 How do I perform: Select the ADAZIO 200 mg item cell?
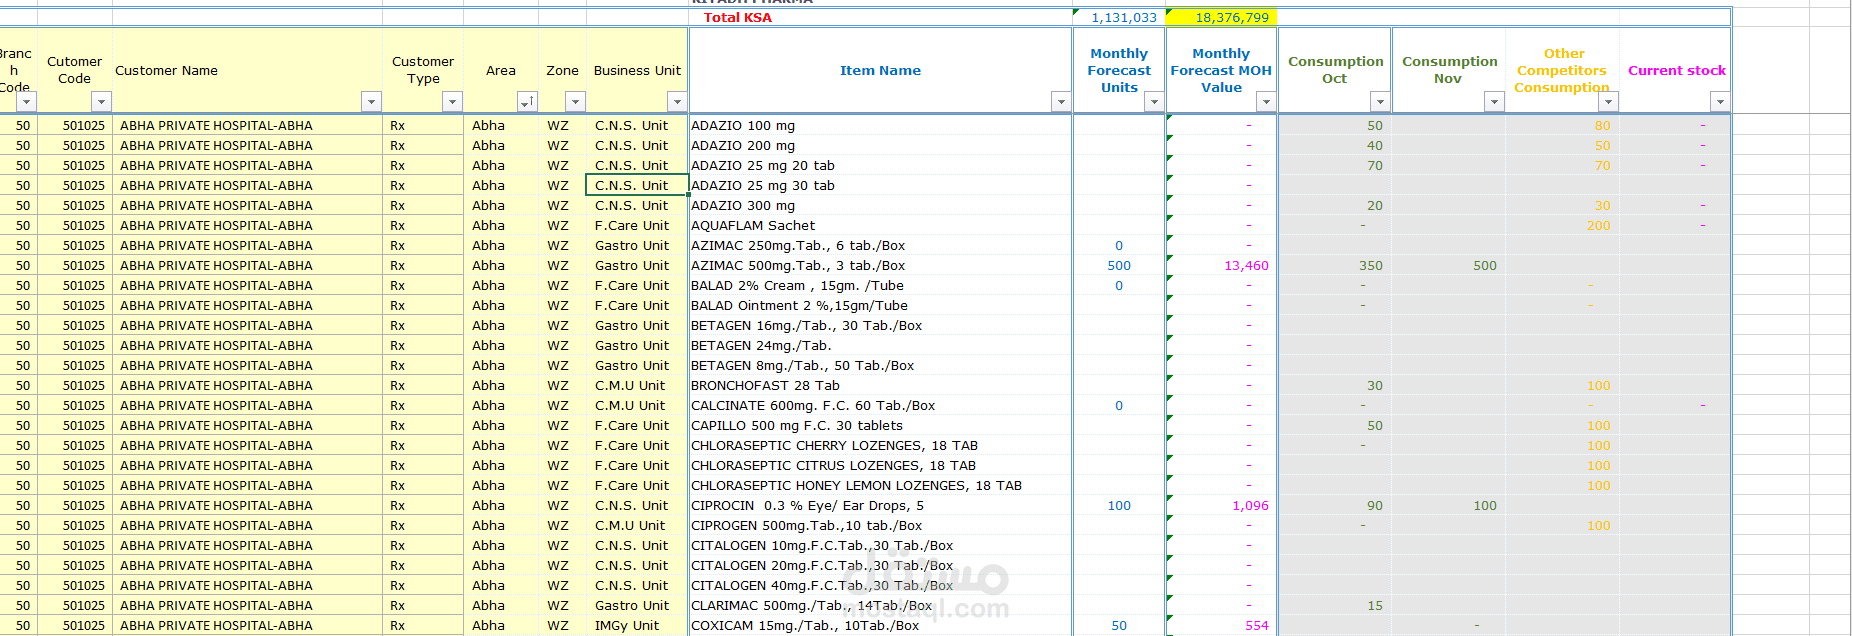point(881,146)
